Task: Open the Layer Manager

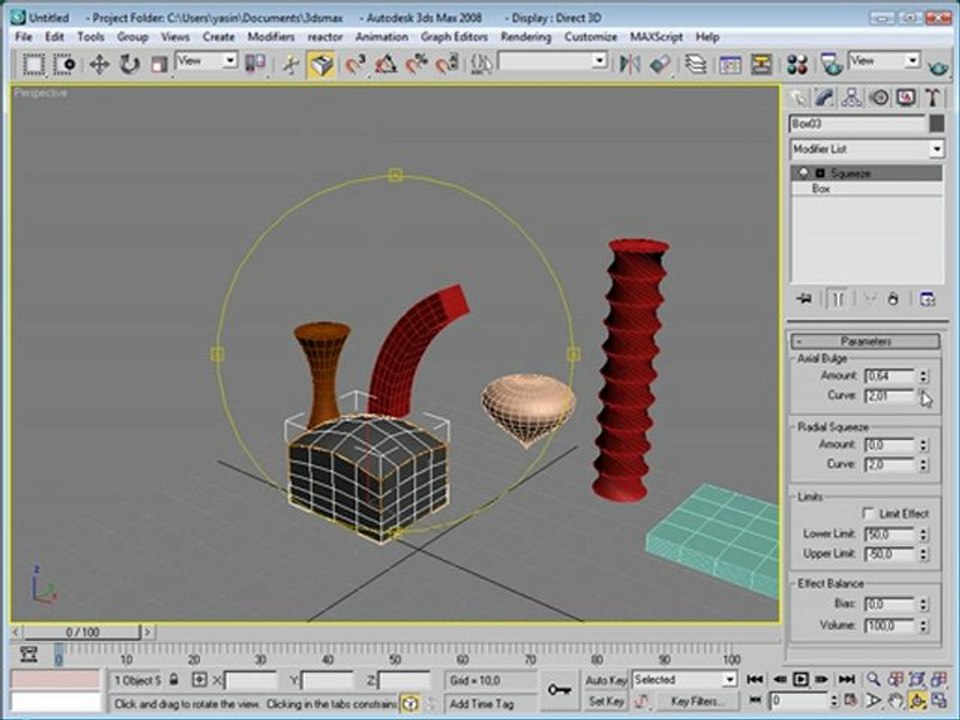Action: [696, 64]
